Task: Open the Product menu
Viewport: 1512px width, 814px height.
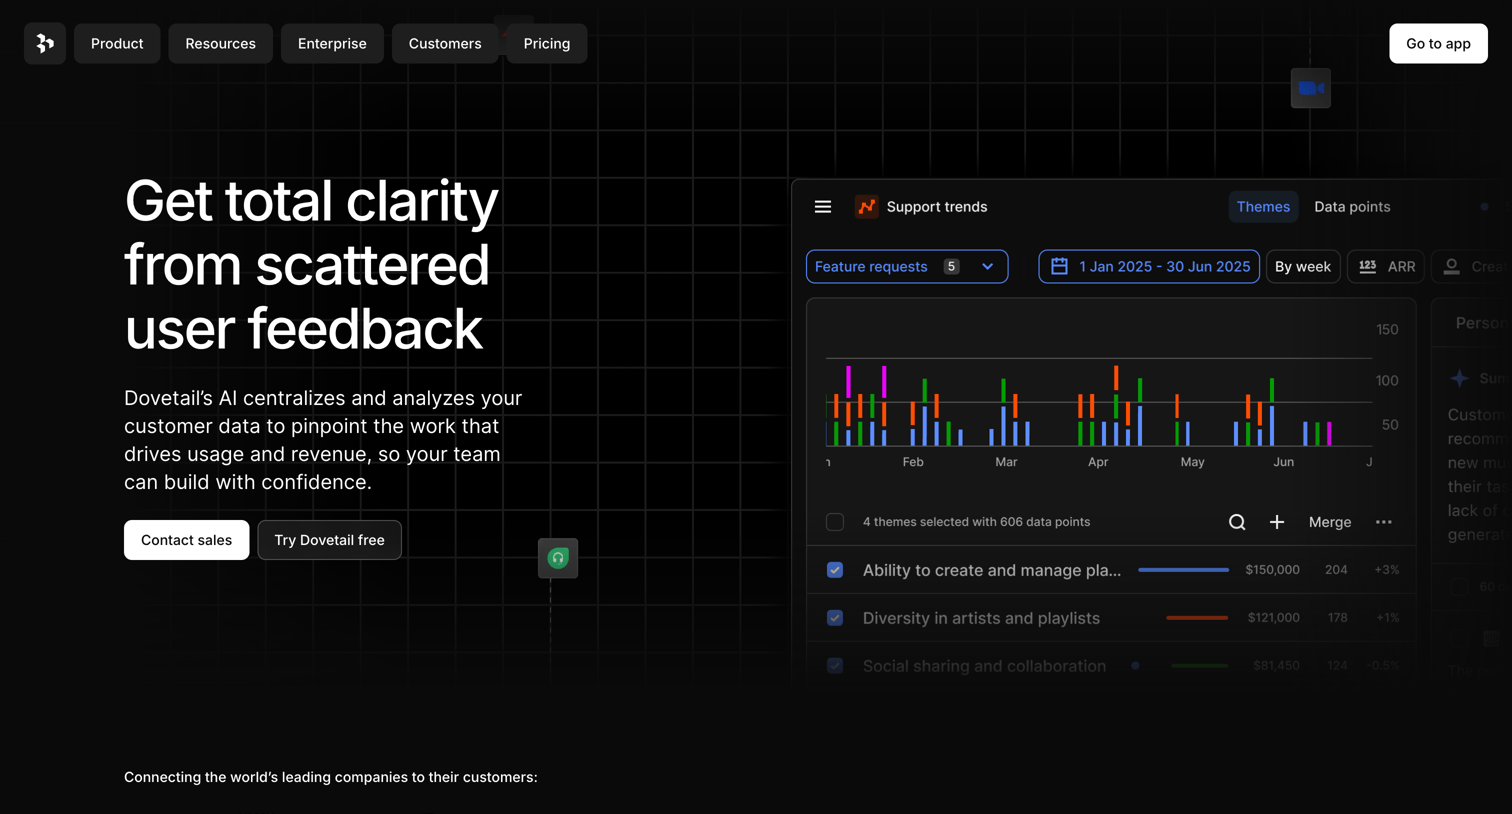Action: [117, 44]
